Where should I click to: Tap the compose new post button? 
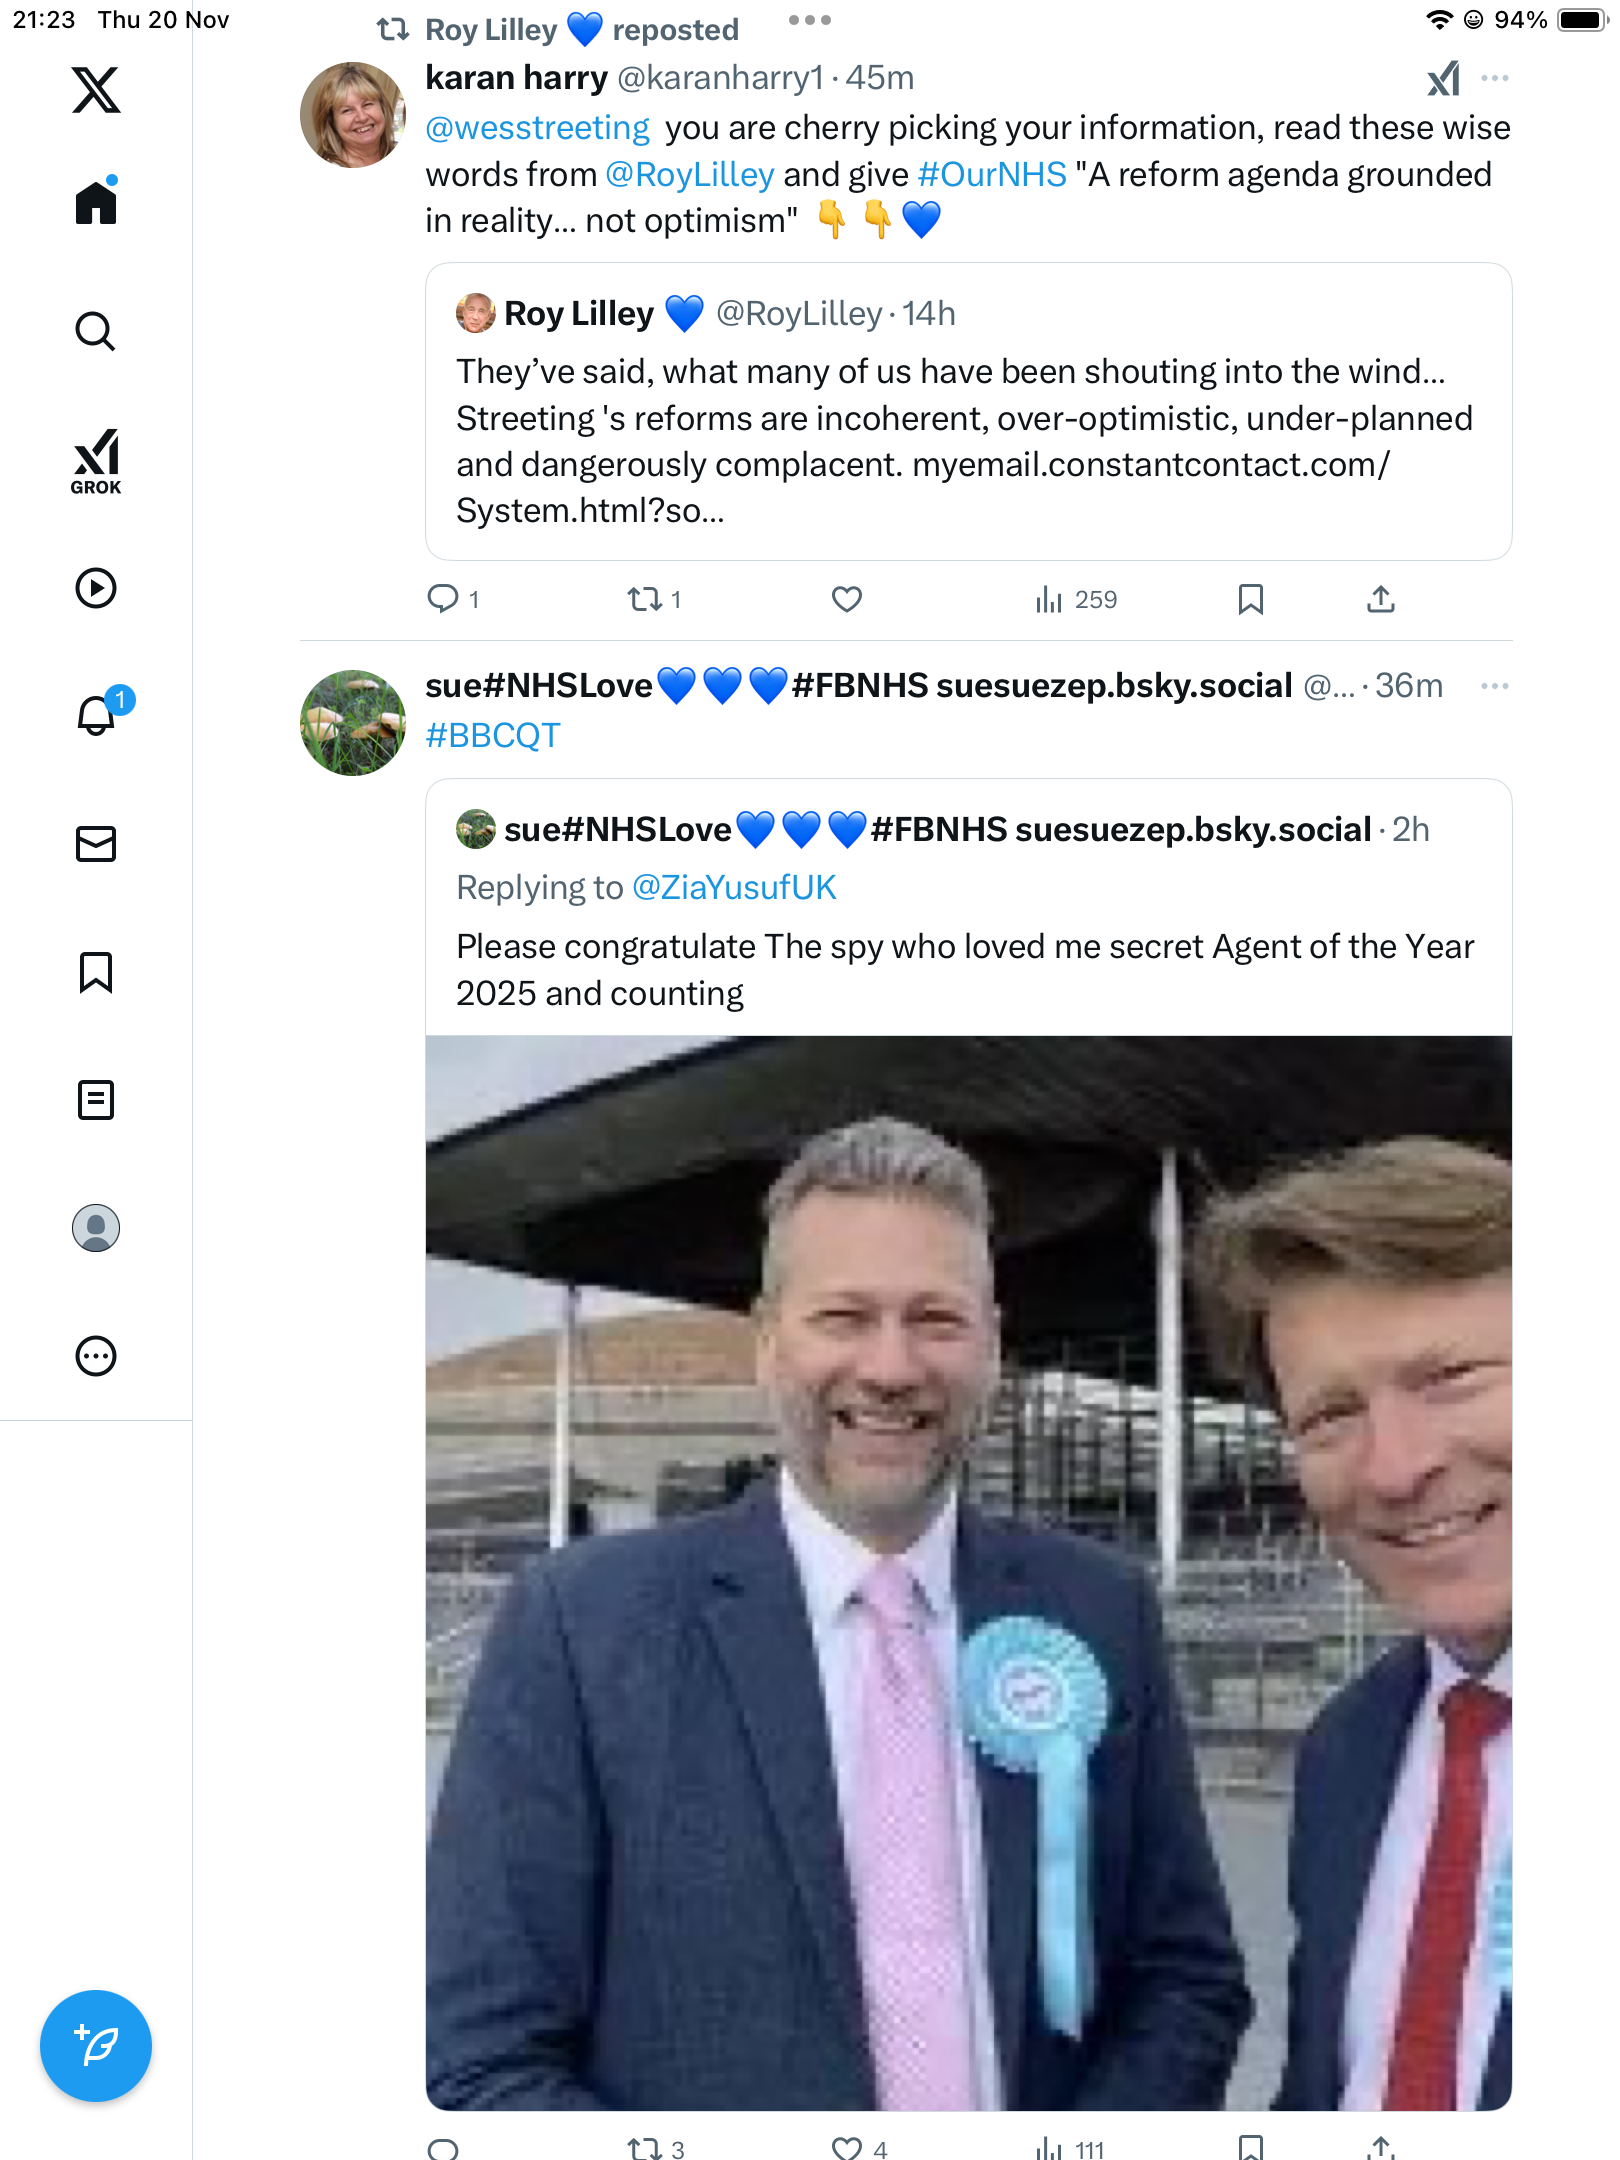click(x=96, y=2046)
